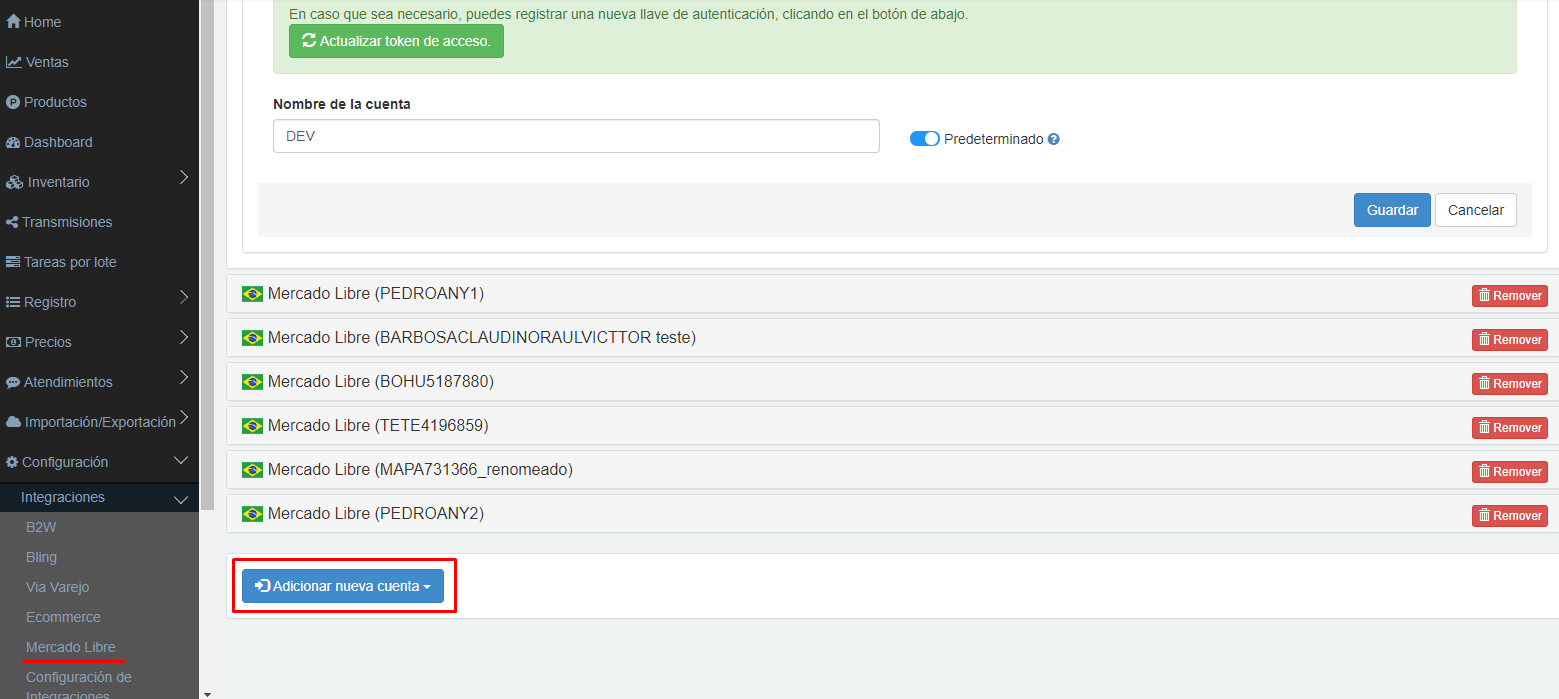Image resolution: width=1559 pixels, height=699 pixels.
Task: Collapse the Configuración section arrow
Action: point(181,461)
